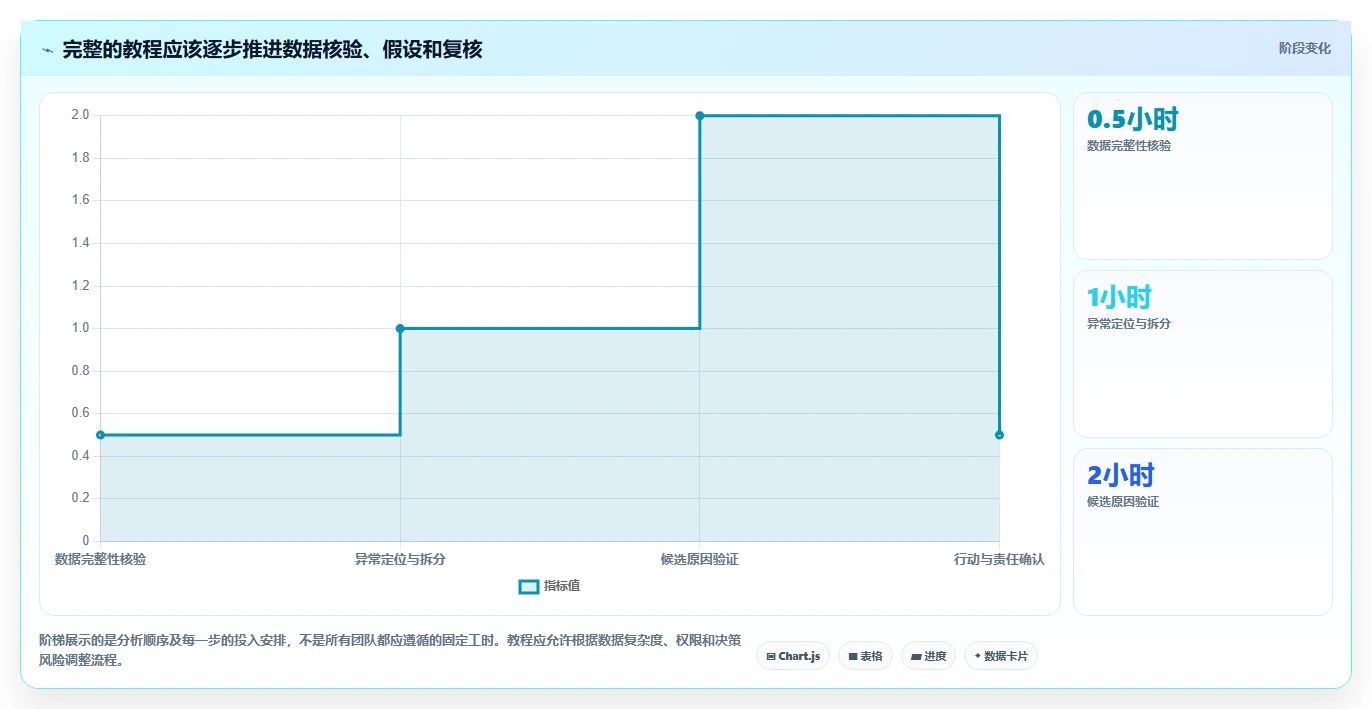The width and height of the screenshot is (1372, 709).
Task: Click the footnote text starting 阶梯展示的是分析顺序
Action: click(389, 650)
